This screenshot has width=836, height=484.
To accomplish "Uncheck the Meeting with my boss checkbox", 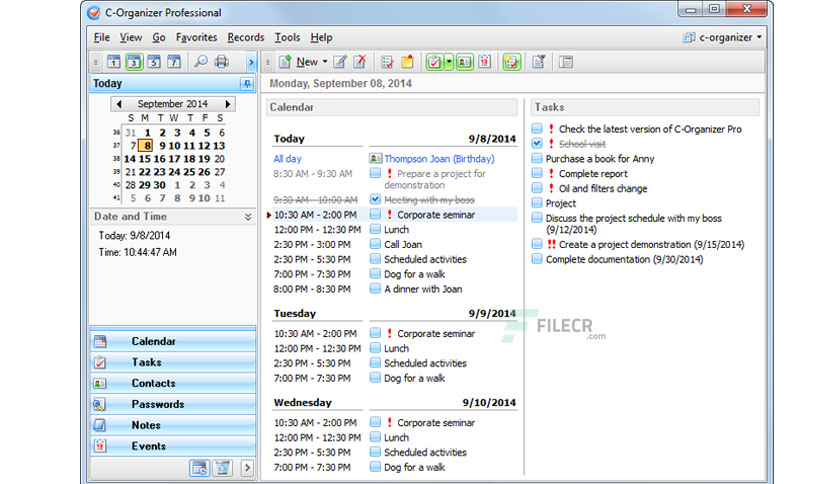I will coord(375,199).
